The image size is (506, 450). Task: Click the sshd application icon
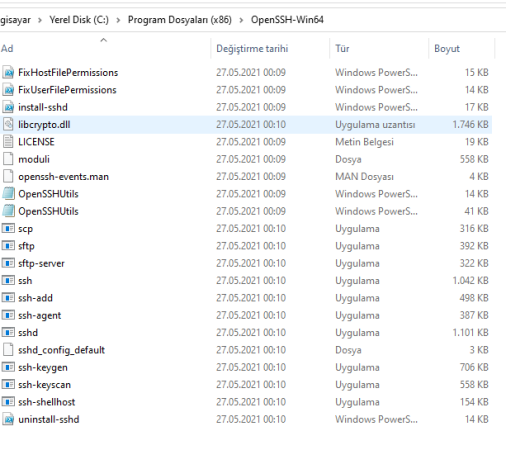pos(8,332)
